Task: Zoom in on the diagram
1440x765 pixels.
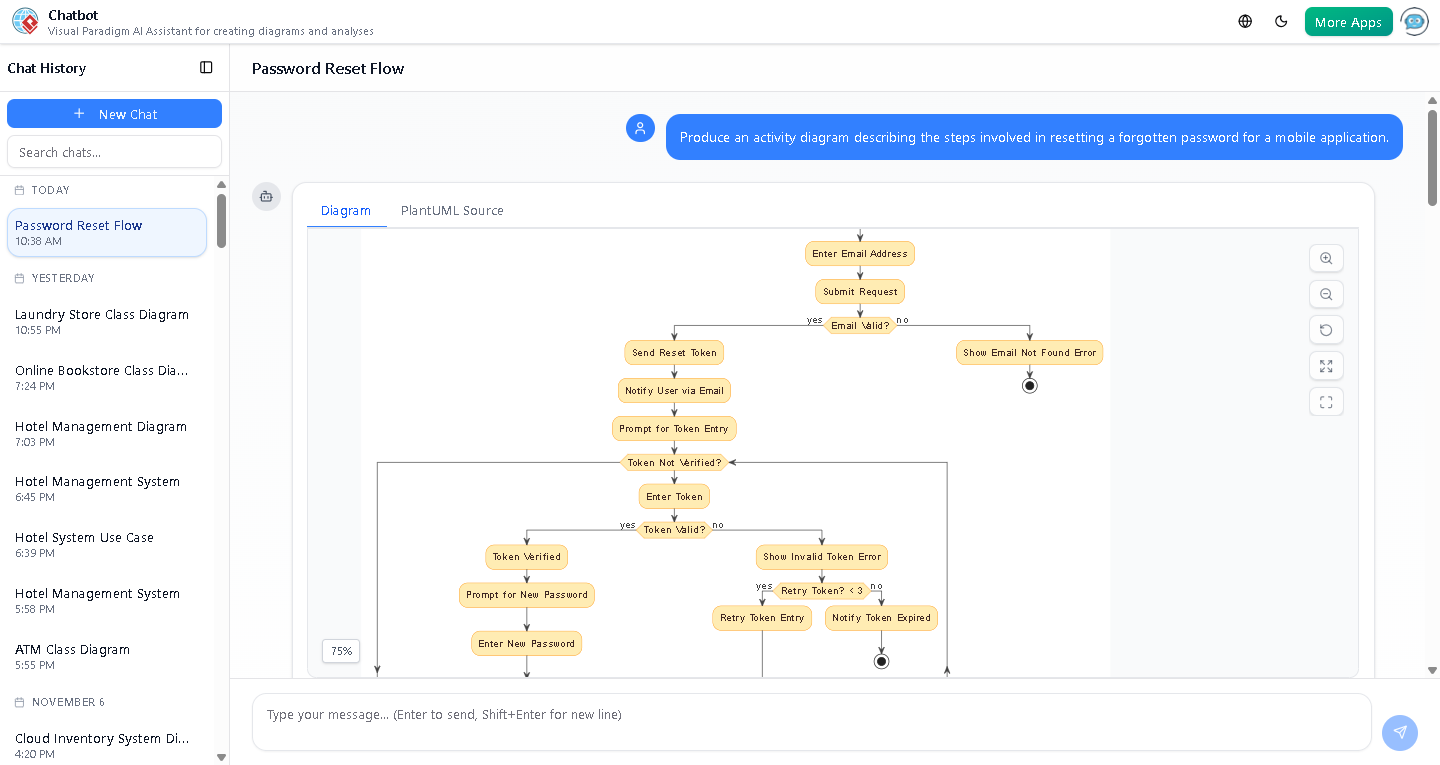Action: tap(1326, 258)
